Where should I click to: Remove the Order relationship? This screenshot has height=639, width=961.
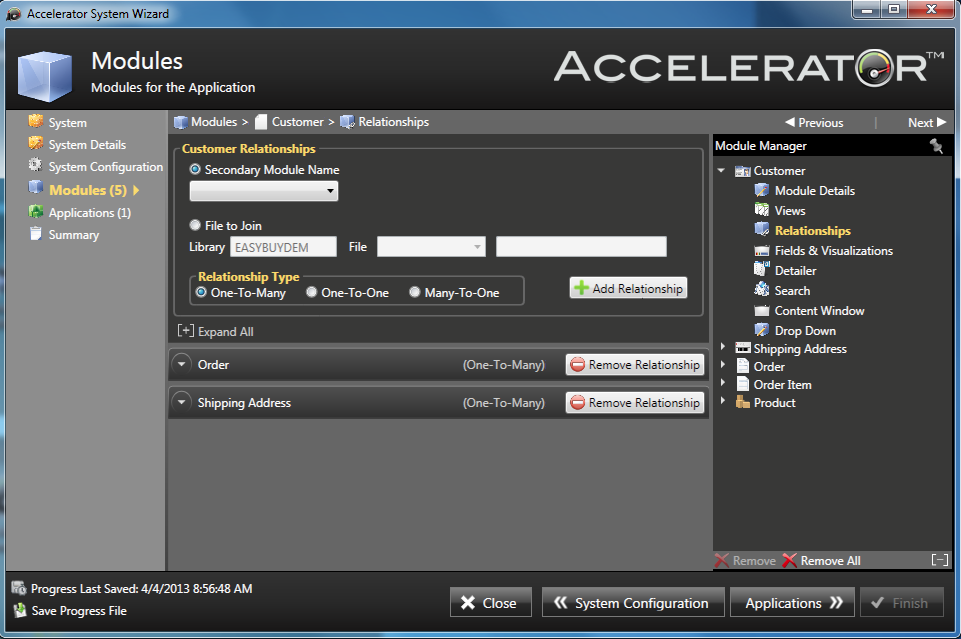tap(634, 365)
